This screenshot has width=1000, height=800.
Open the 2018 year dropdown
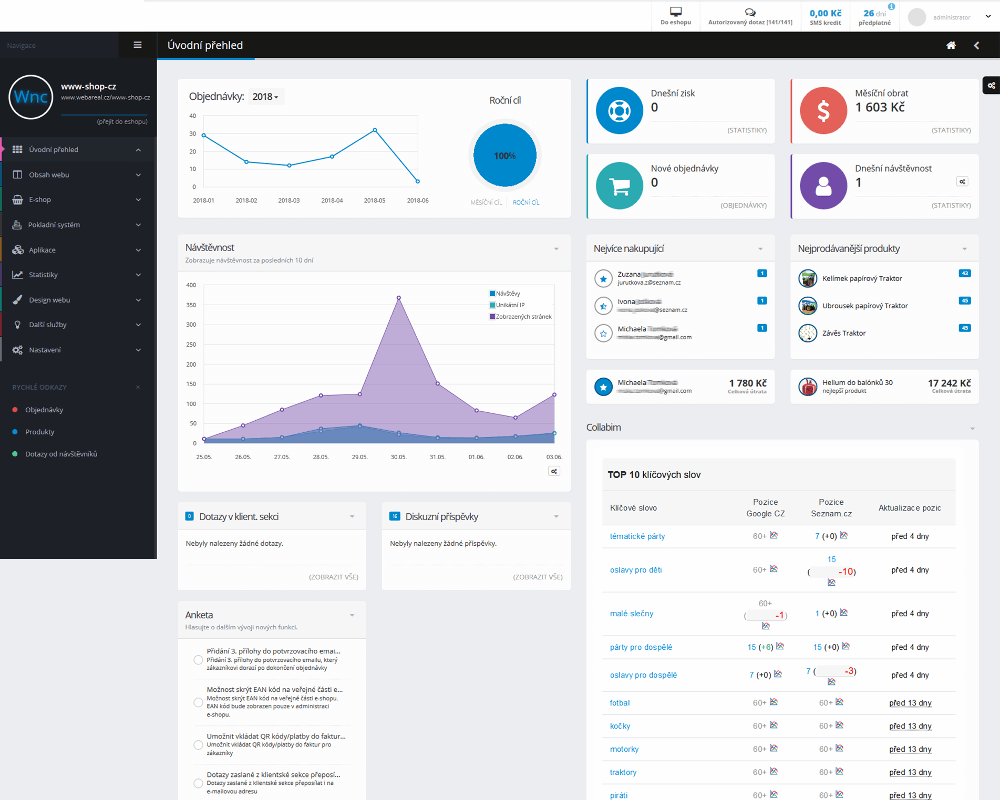[x=266, y=97]
